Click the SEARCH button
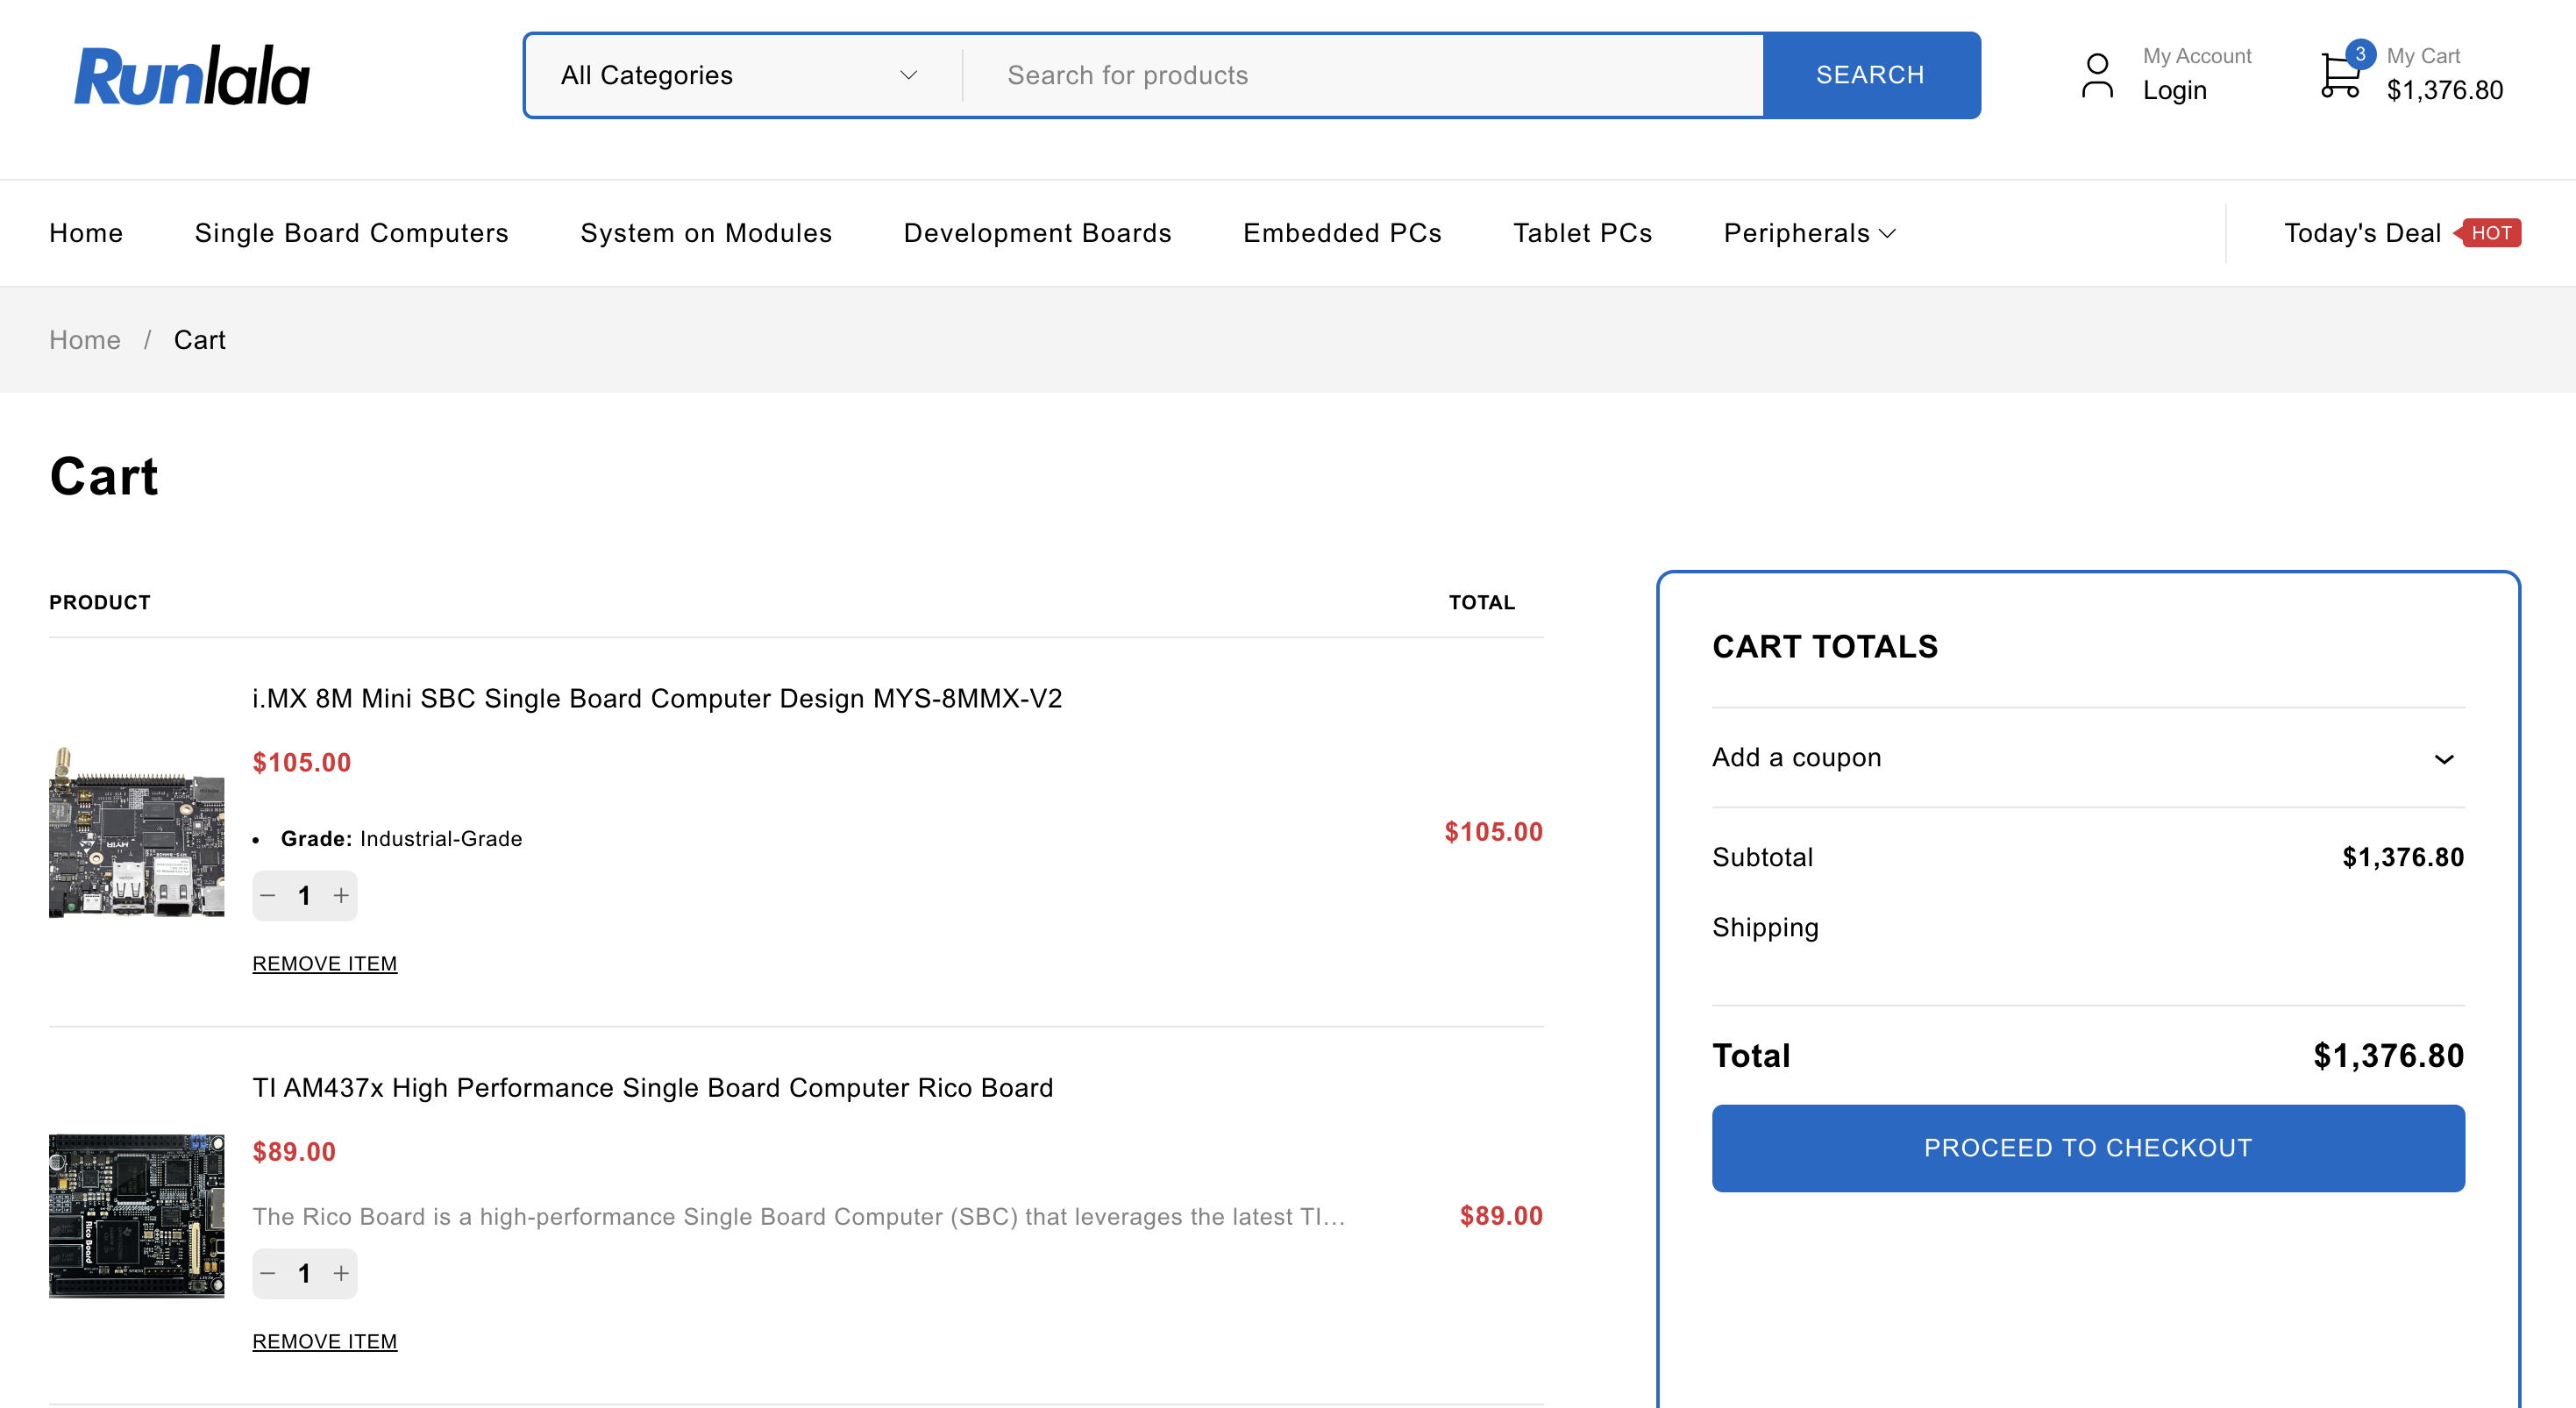Image resolution: width=2576 pixels, height=1408 pixels. tap(1871, 75)
